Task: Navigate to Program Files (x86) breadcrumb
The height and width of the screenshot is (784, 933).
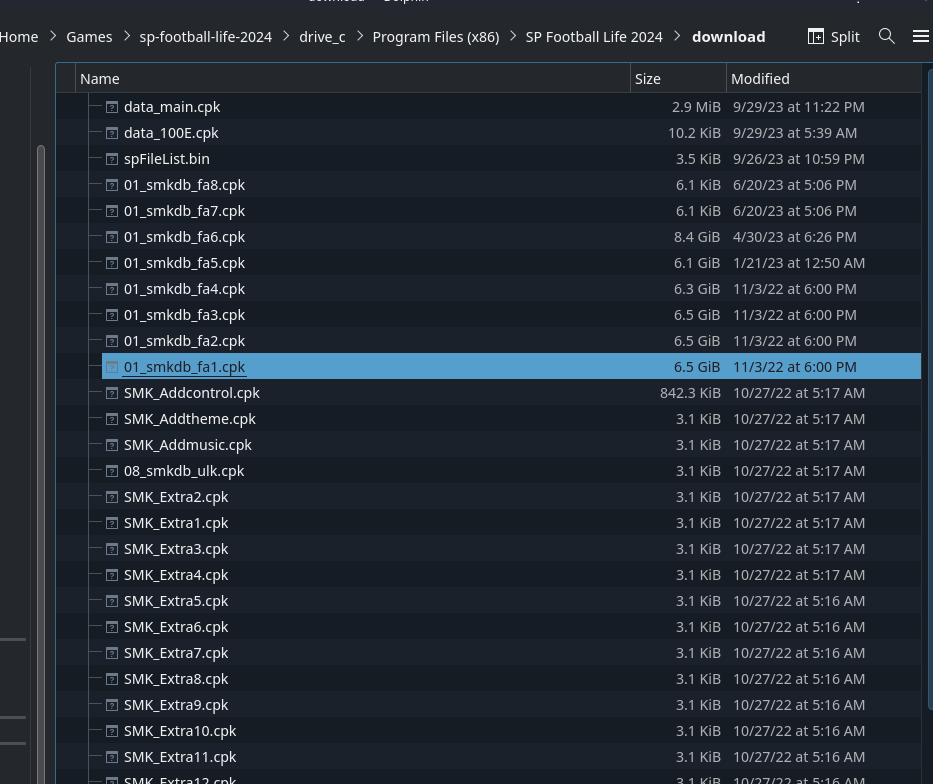Action: click(436, 37)
